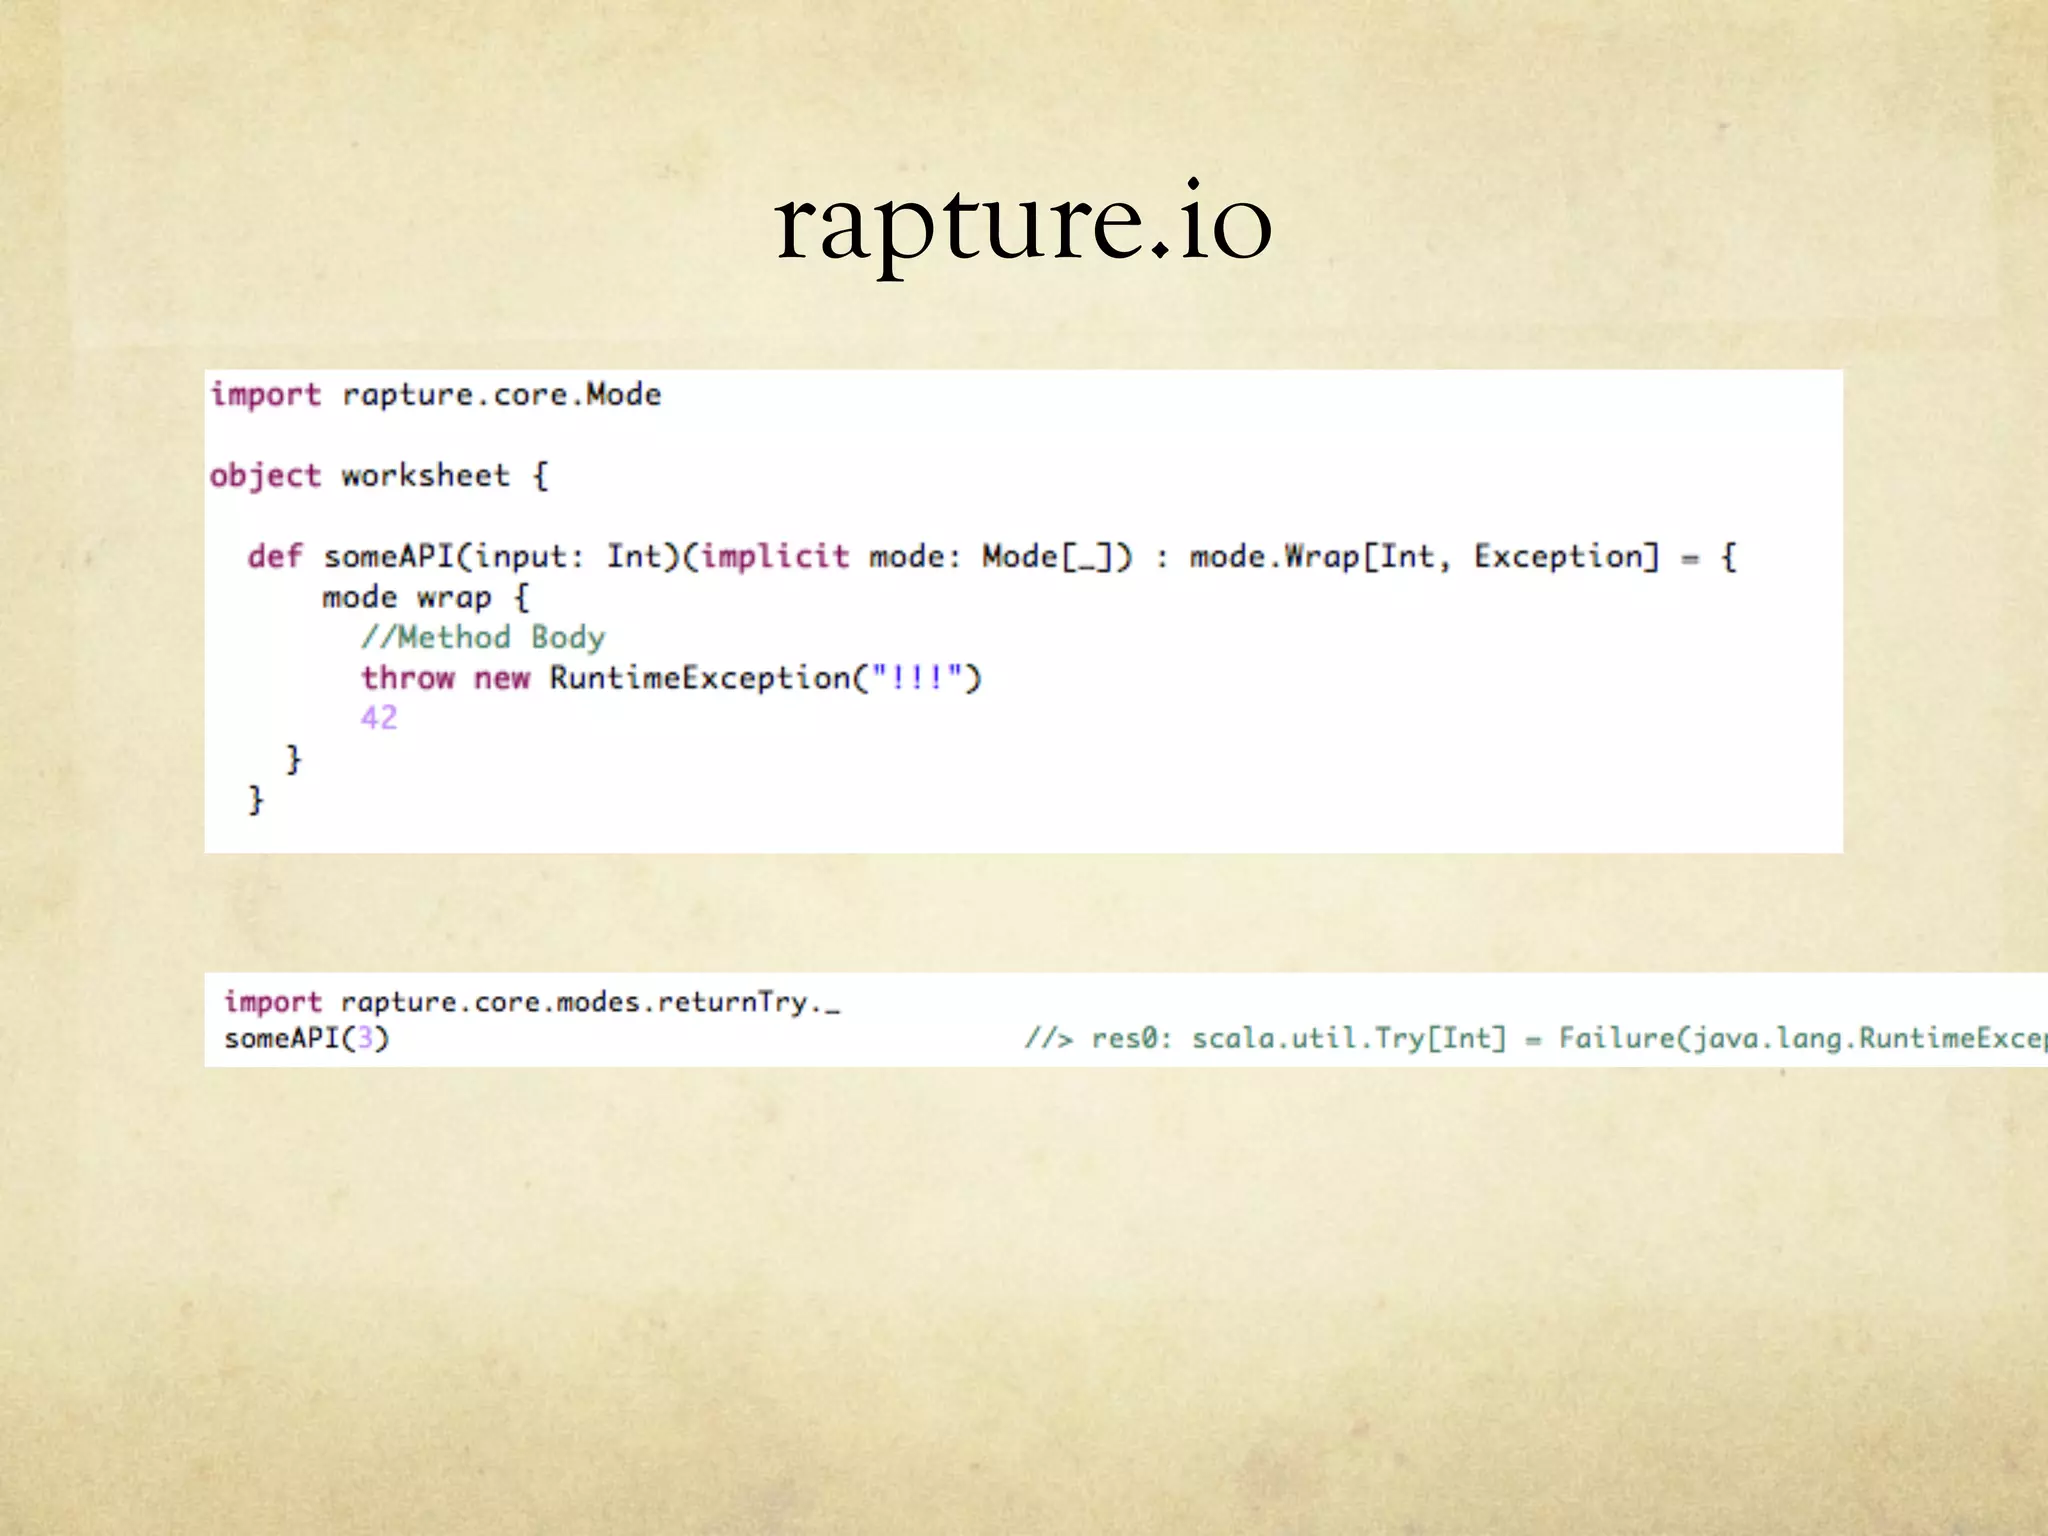Click the call "someAPI(3)"
2048x1536 pixels.
pyautogui.click(x=306, y=1038)
